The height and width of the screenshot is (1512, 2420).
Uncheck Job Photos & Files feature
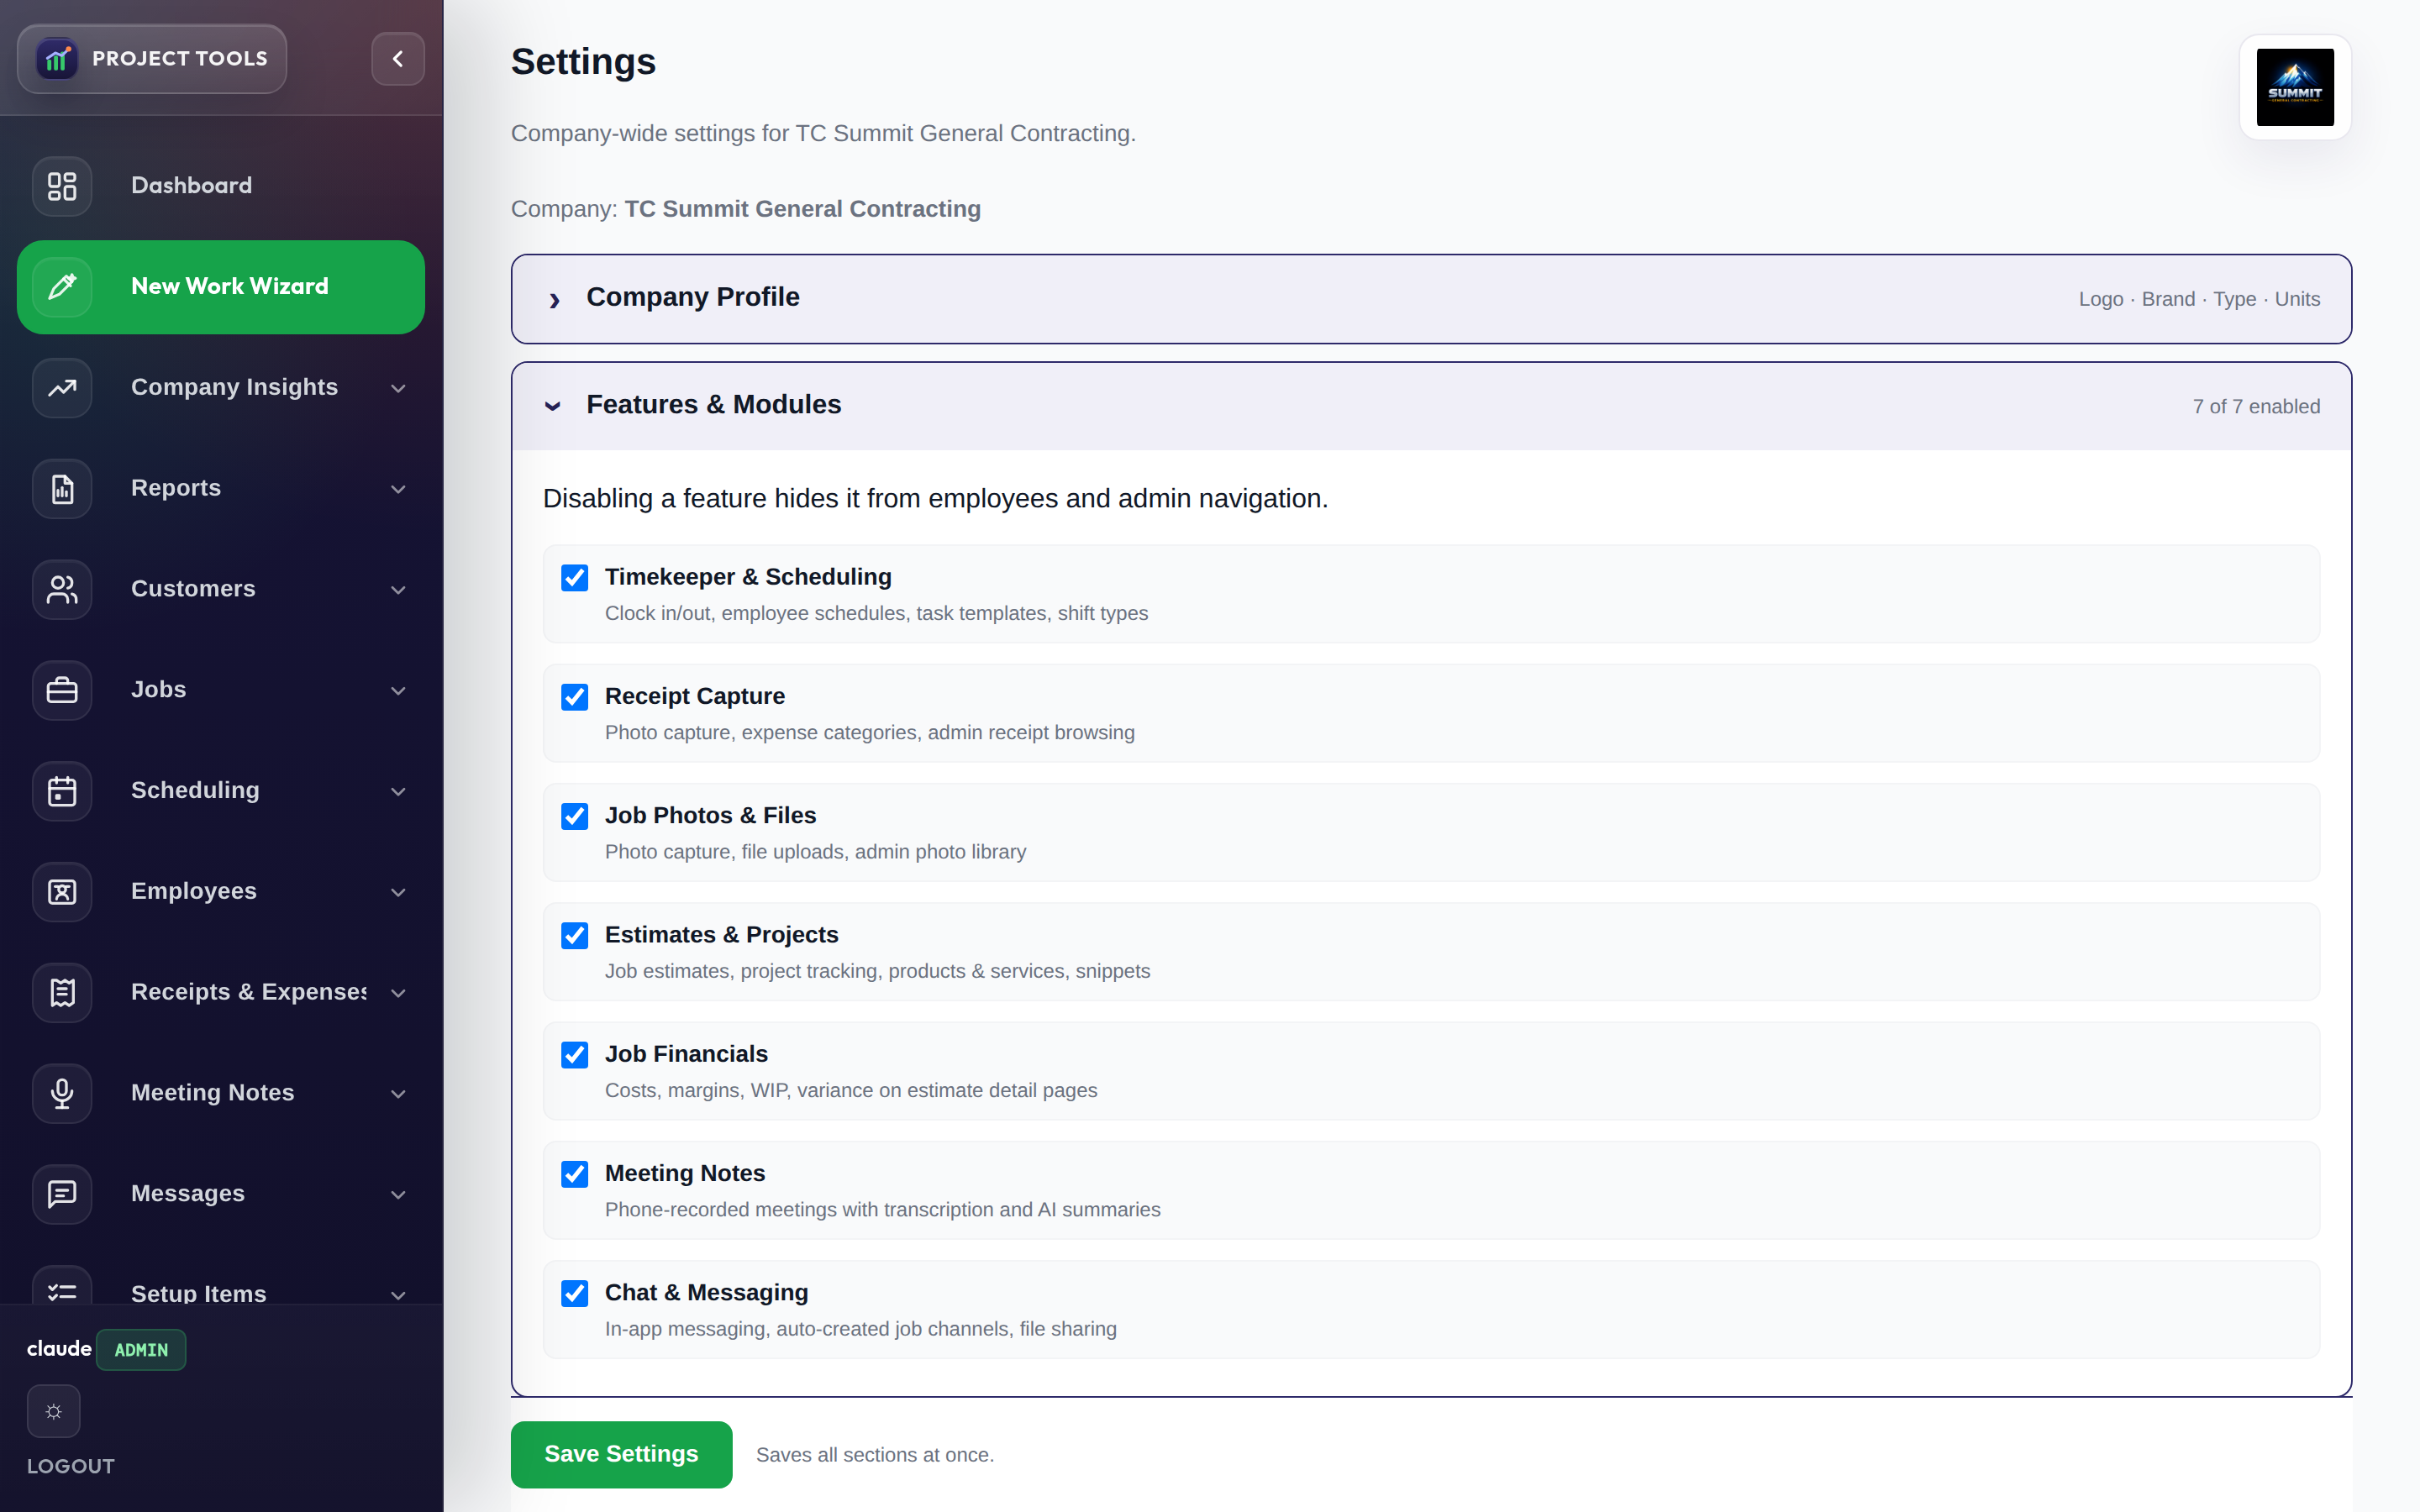(574, 816)
